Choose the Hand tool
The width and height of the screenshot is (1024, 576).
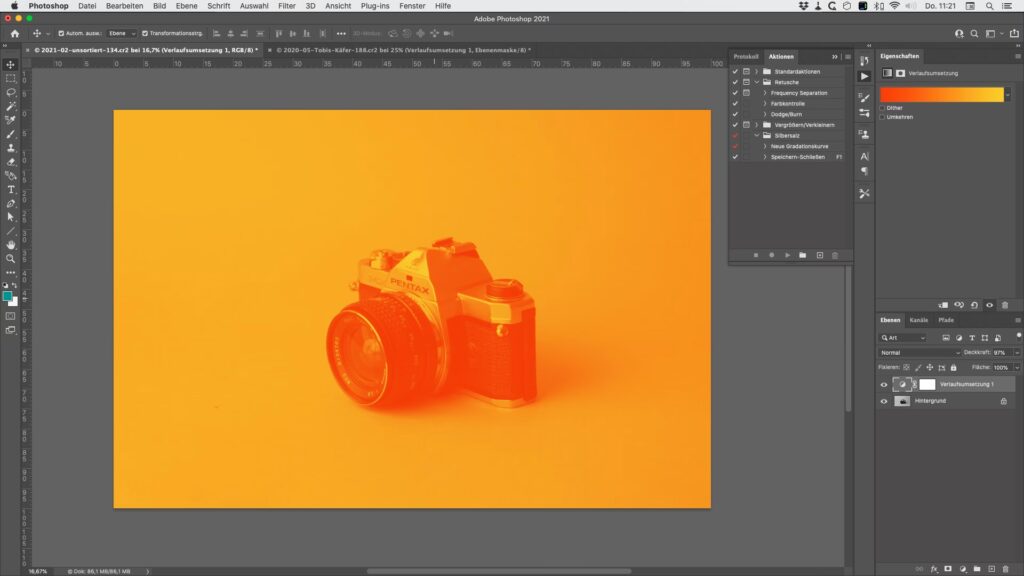click(11, 244)
